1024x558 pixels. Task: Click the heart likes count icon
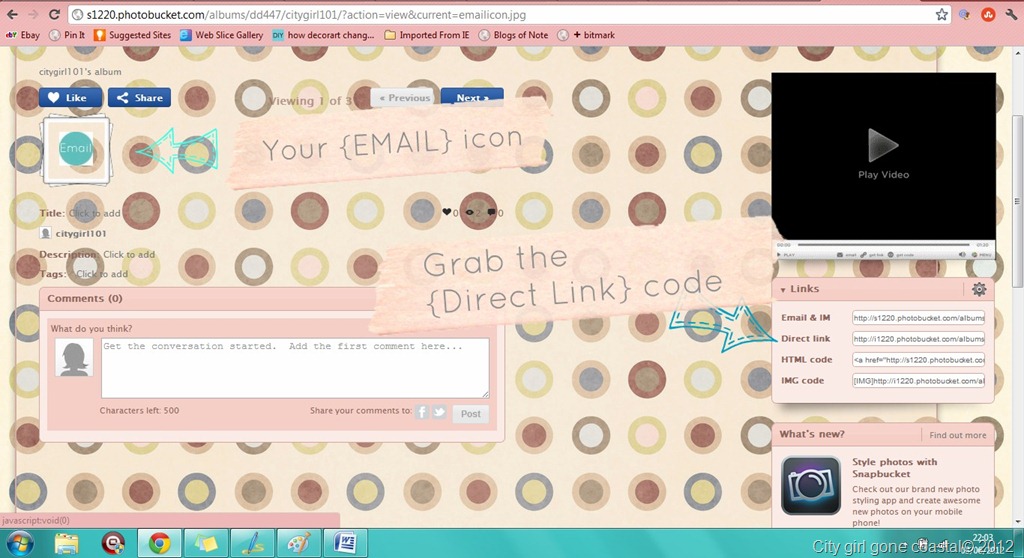pyautogui.click(x=447, y=212)
